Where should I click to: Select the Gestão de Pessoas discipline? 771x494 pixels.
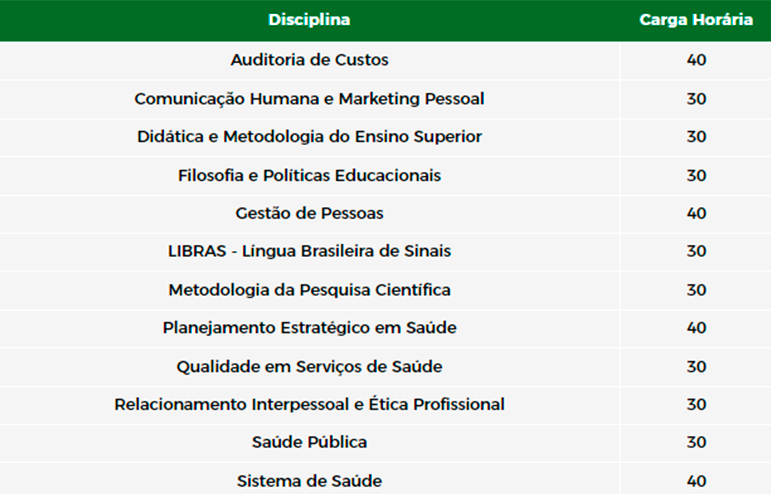[x=309, y=213]
